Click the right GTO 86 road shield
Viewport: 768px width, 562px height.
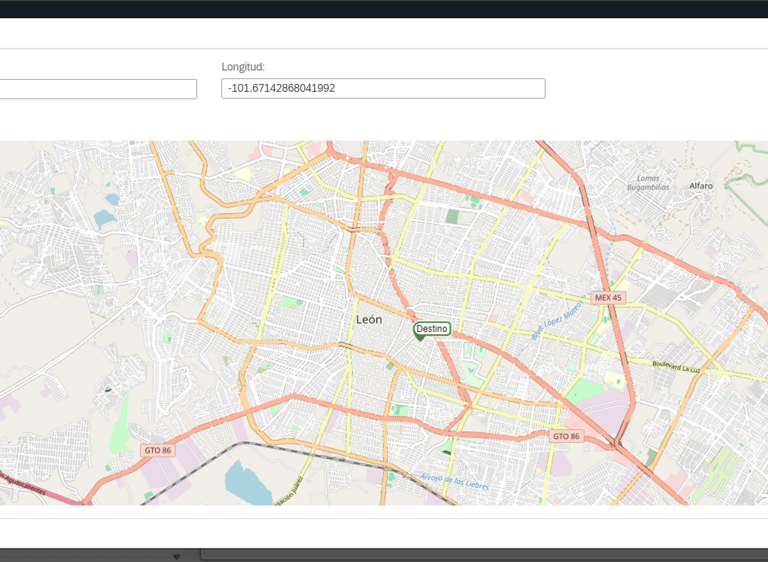566,436
